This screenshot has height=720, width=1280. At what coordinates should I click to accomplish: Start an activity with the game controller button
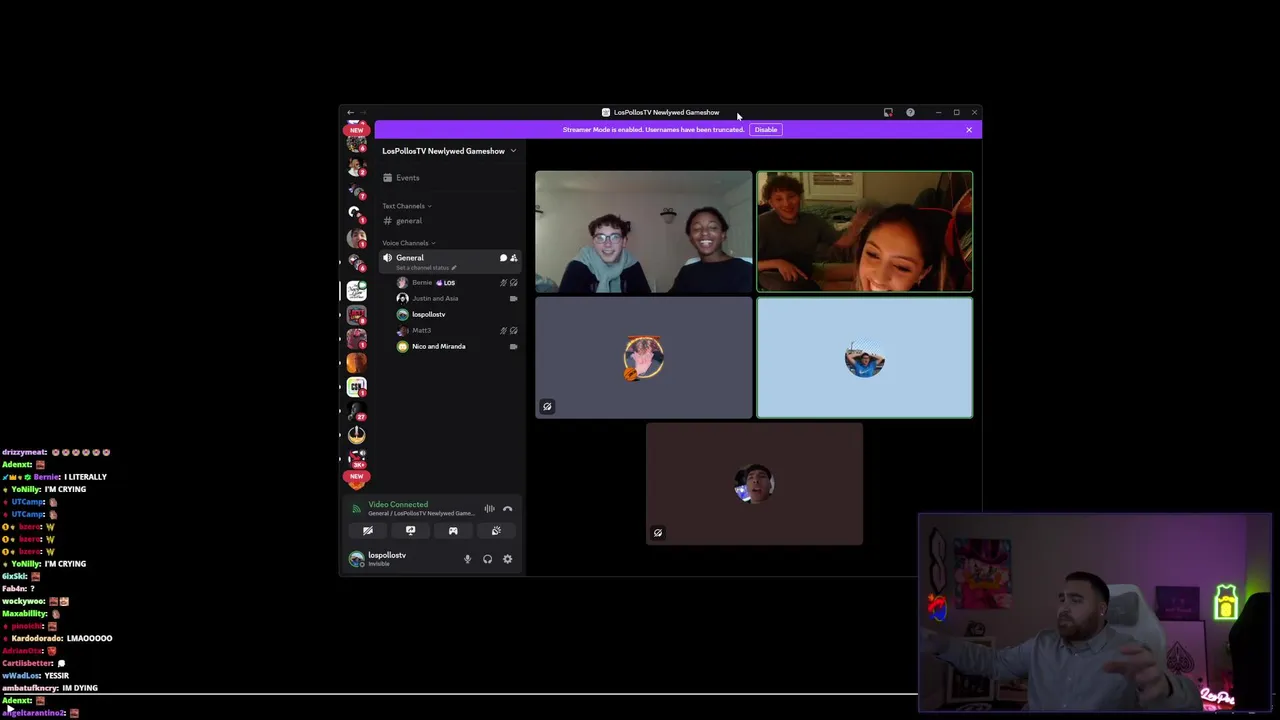click(x=453, y=531)
